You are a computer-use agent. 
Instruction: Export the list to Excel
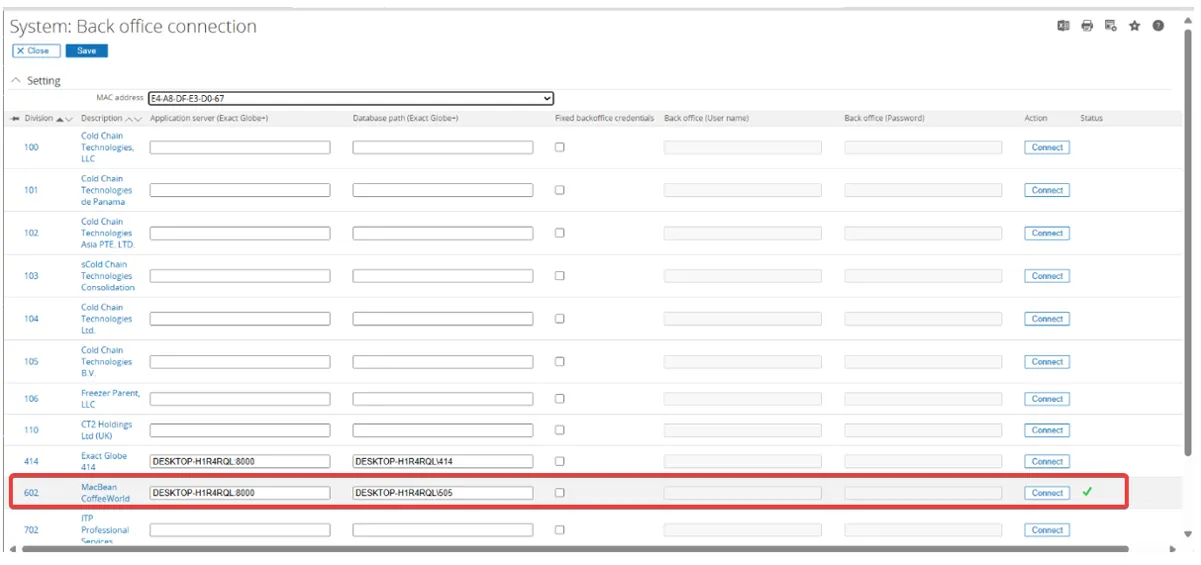1064,26
